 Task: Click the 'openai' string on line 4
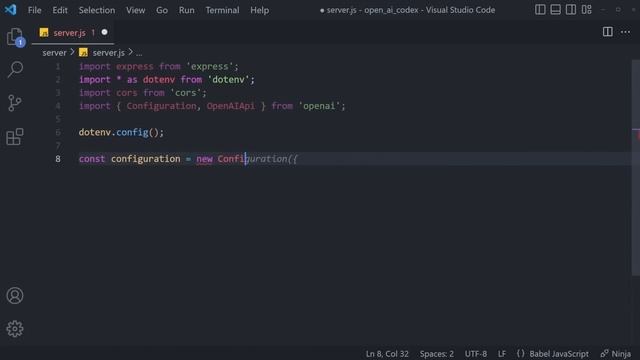pos(320,106)
